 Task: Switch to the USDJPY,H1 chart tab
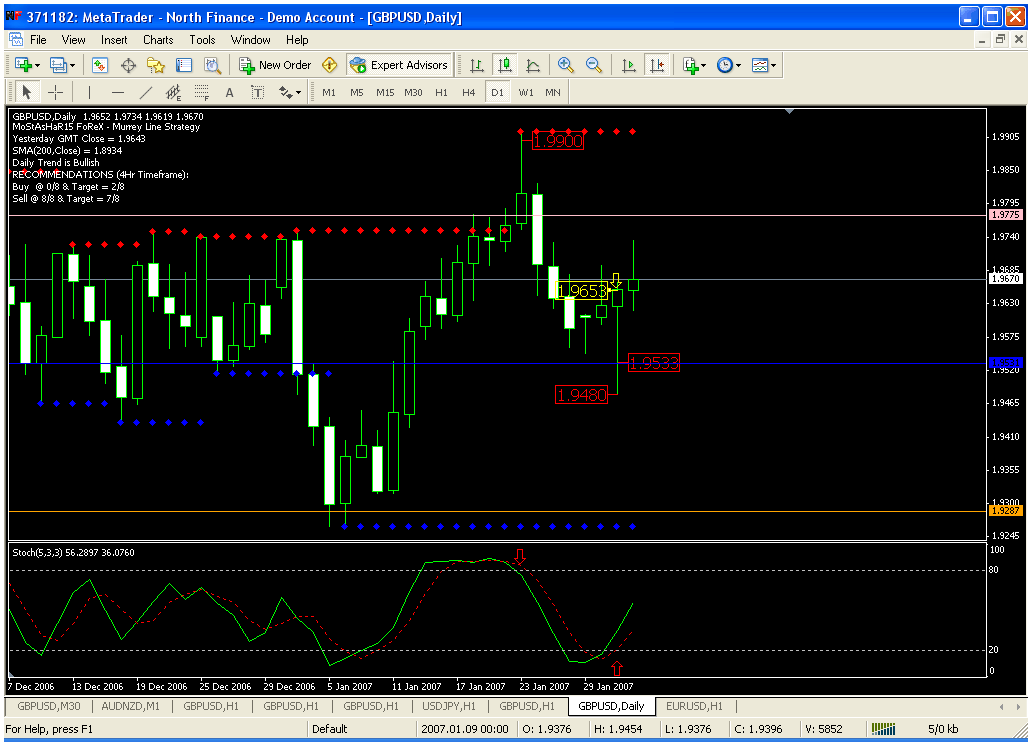point(447,706)
